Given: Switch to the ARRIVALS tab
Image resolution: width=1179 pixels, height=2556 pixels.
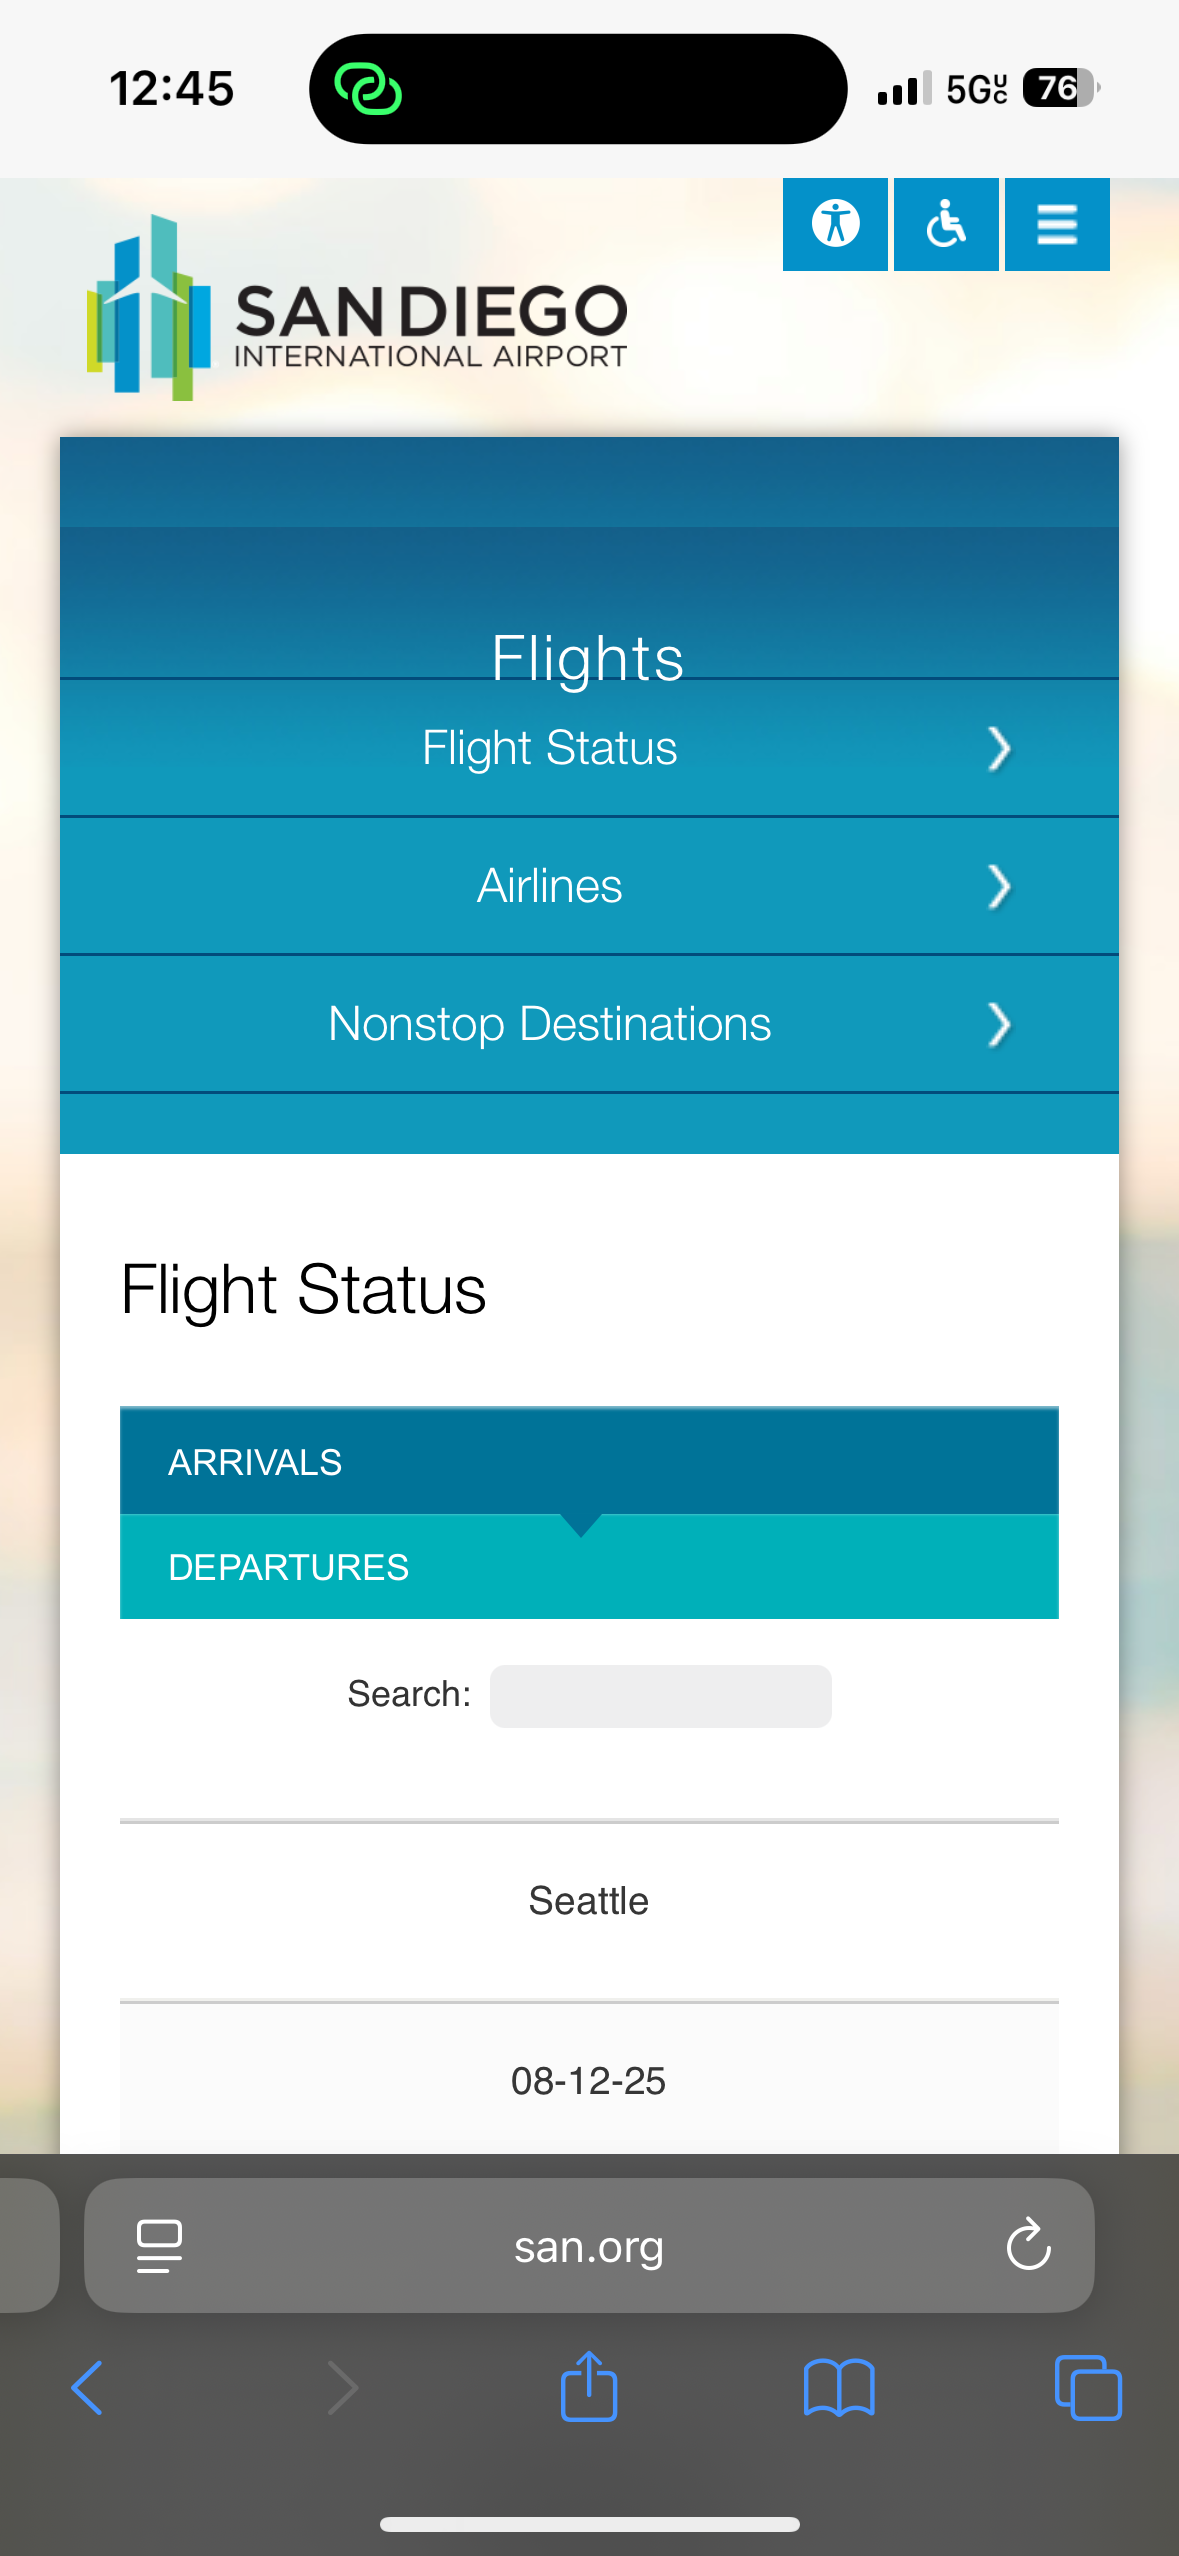Looking at the screenshot, I should click(x=255, y=1462).
